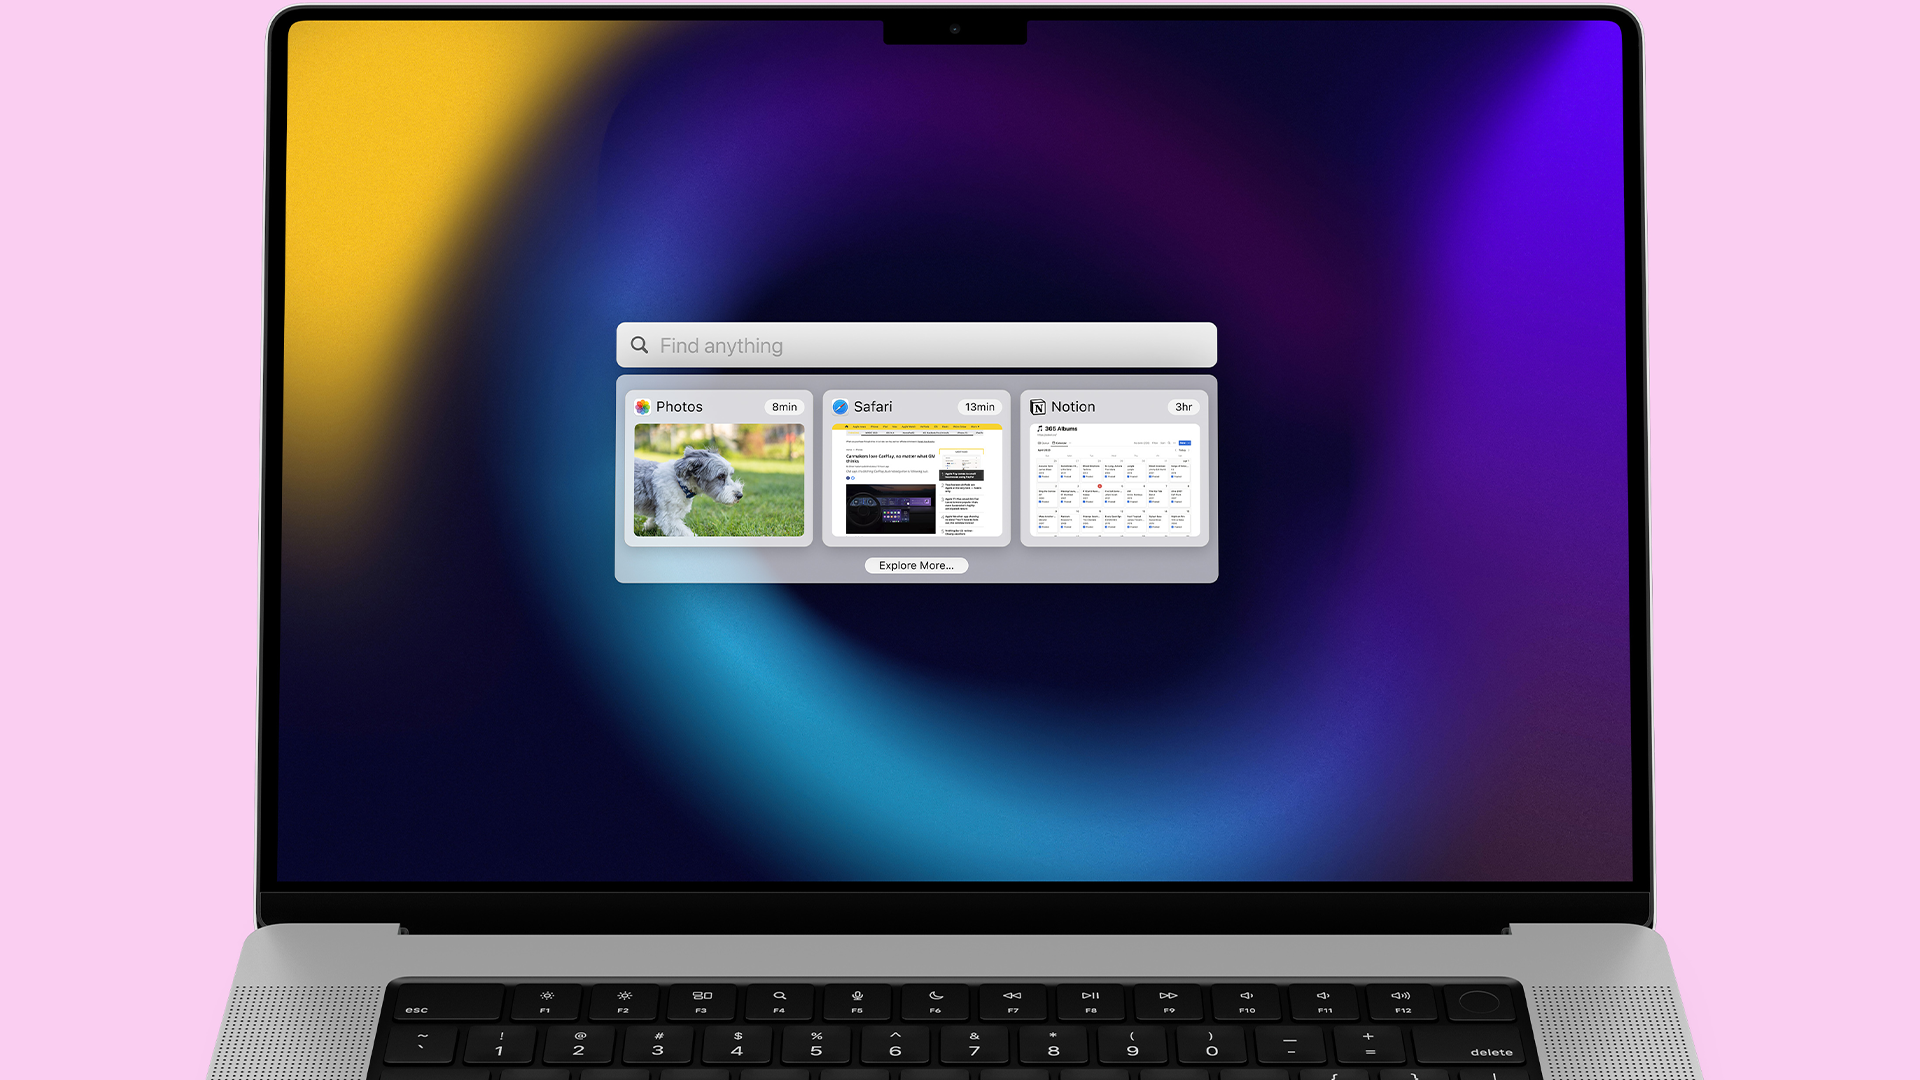This screenshot has height=1080, width=1920.
Task: Click the Photos app icon
Action: coord(642,405)
